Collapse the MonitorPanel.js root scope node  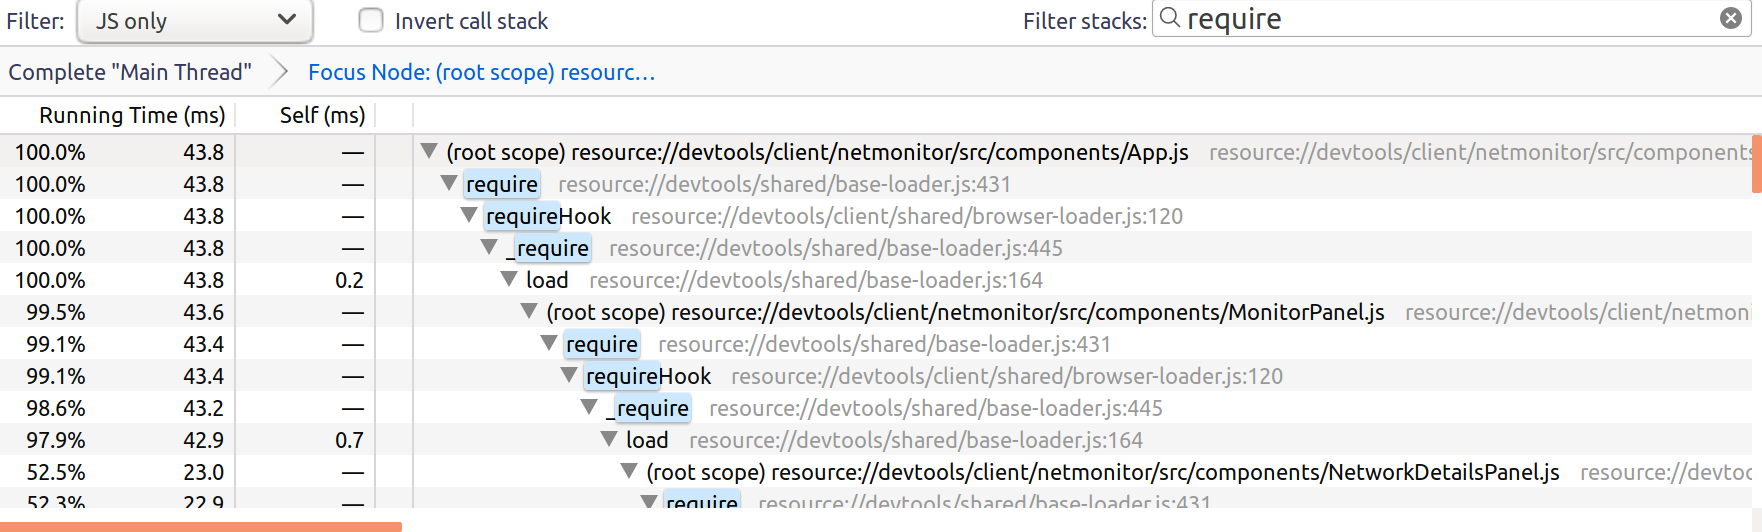pos(529,312)
